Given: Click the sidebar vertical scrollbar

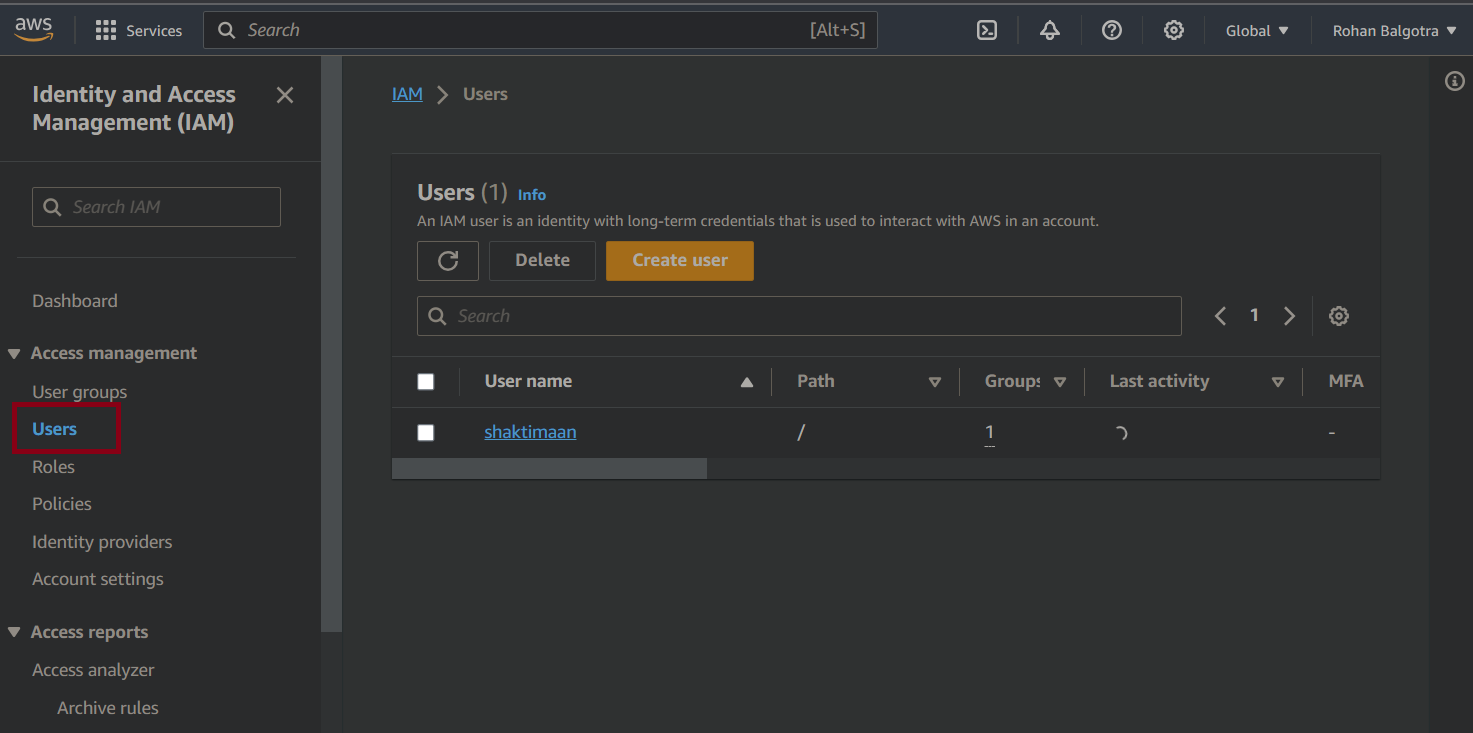Looking at the screenshot, I should coord(331,343).
